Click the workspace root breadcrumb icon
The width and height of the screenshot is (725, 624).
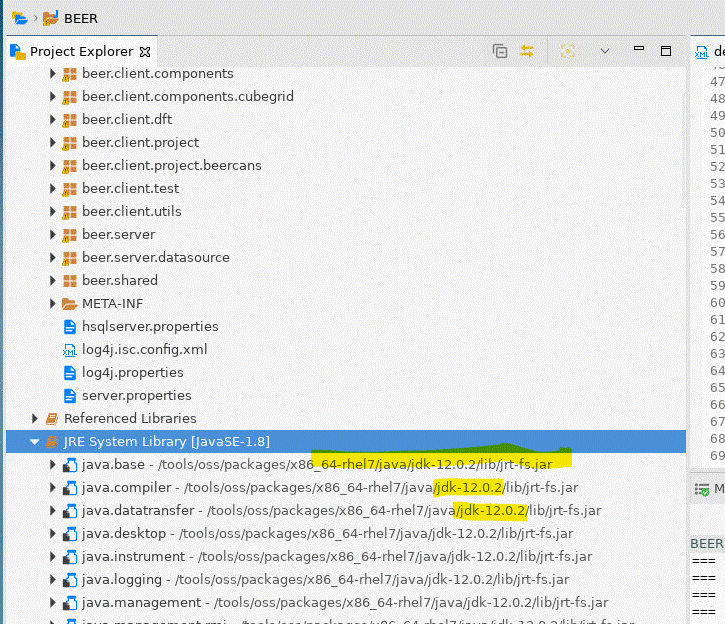click(20, 18)
